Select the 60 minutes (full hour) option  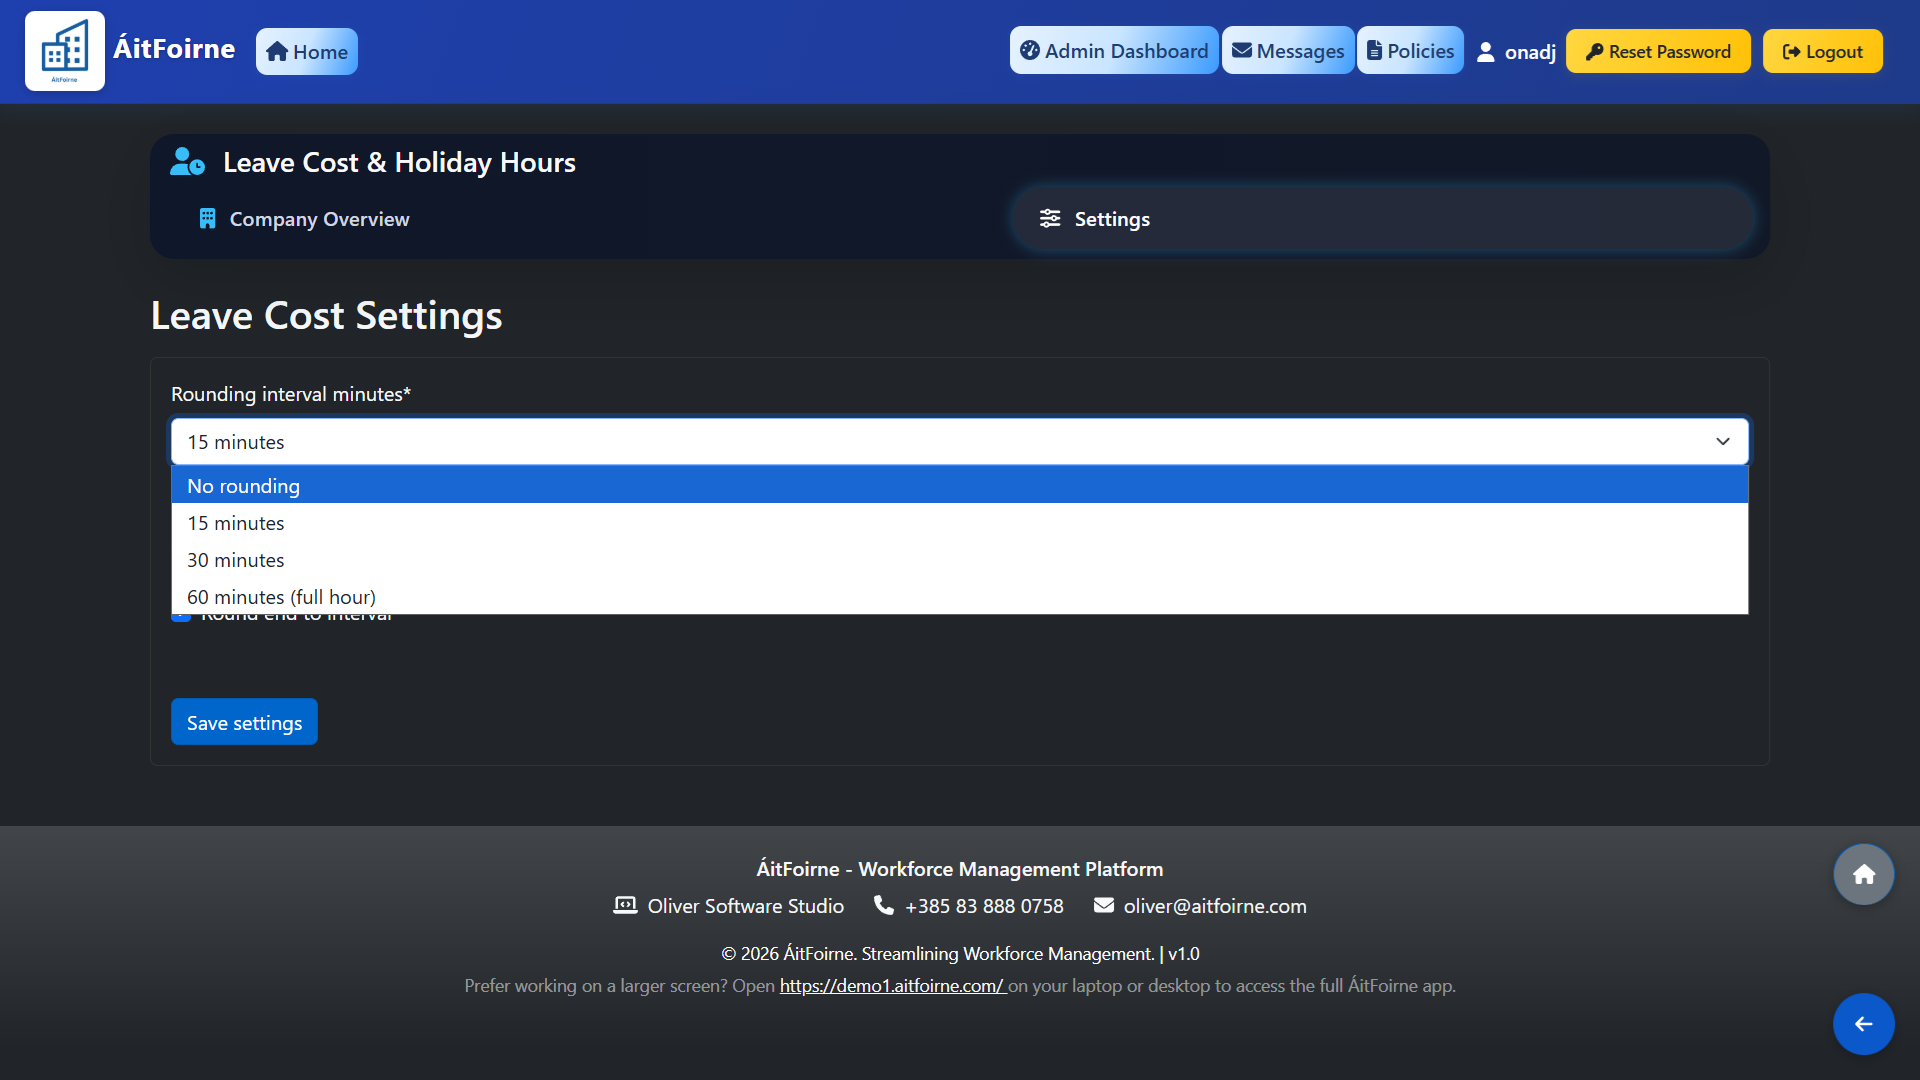point(959,597)
